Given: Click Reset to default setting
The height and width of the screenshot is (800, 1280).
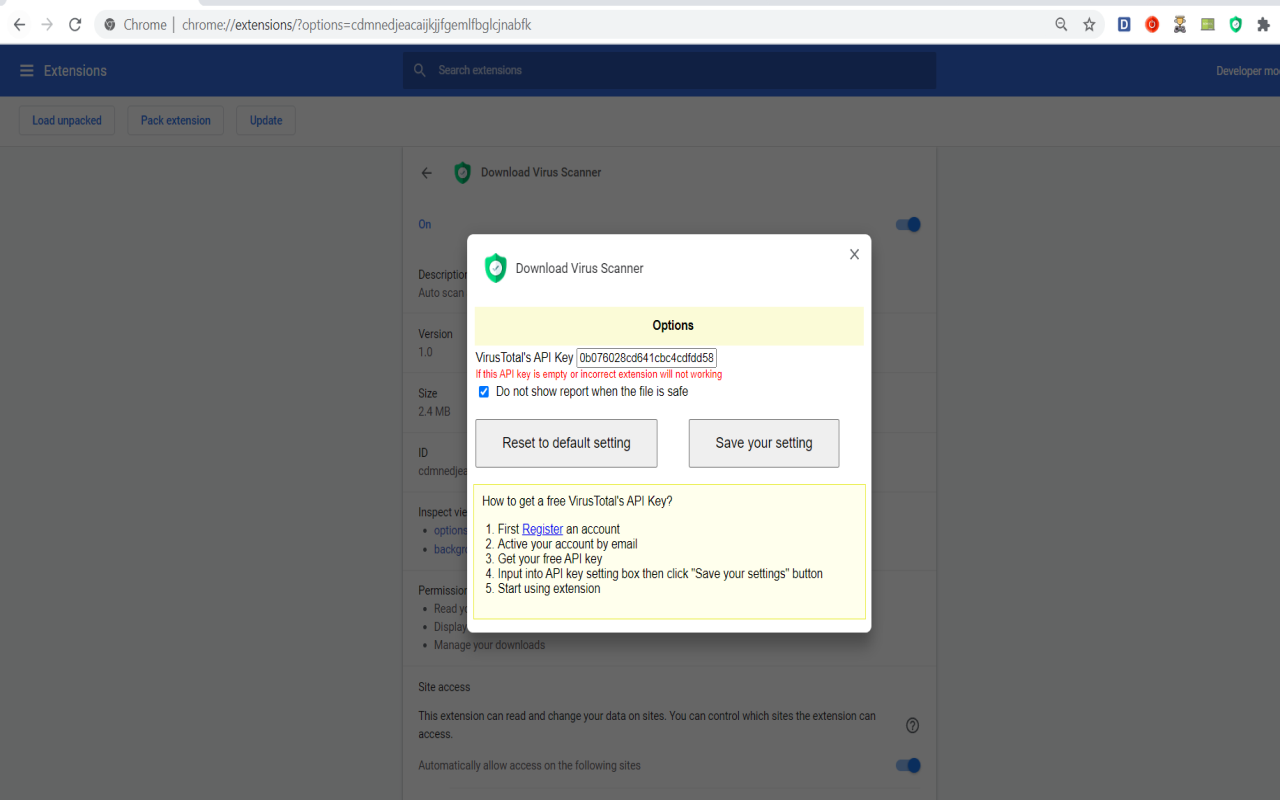Looking at the screenshot, I should tap(566, 443).
